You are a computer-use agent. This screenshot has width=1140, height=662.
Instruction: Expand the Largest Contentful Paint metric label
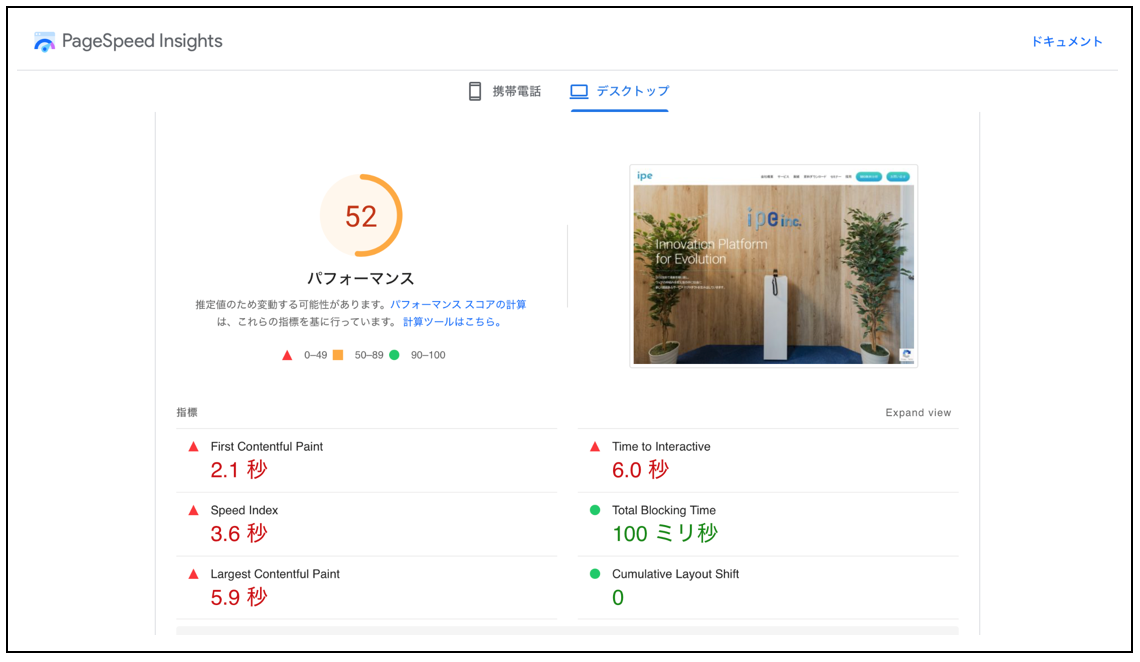point(275,574)
